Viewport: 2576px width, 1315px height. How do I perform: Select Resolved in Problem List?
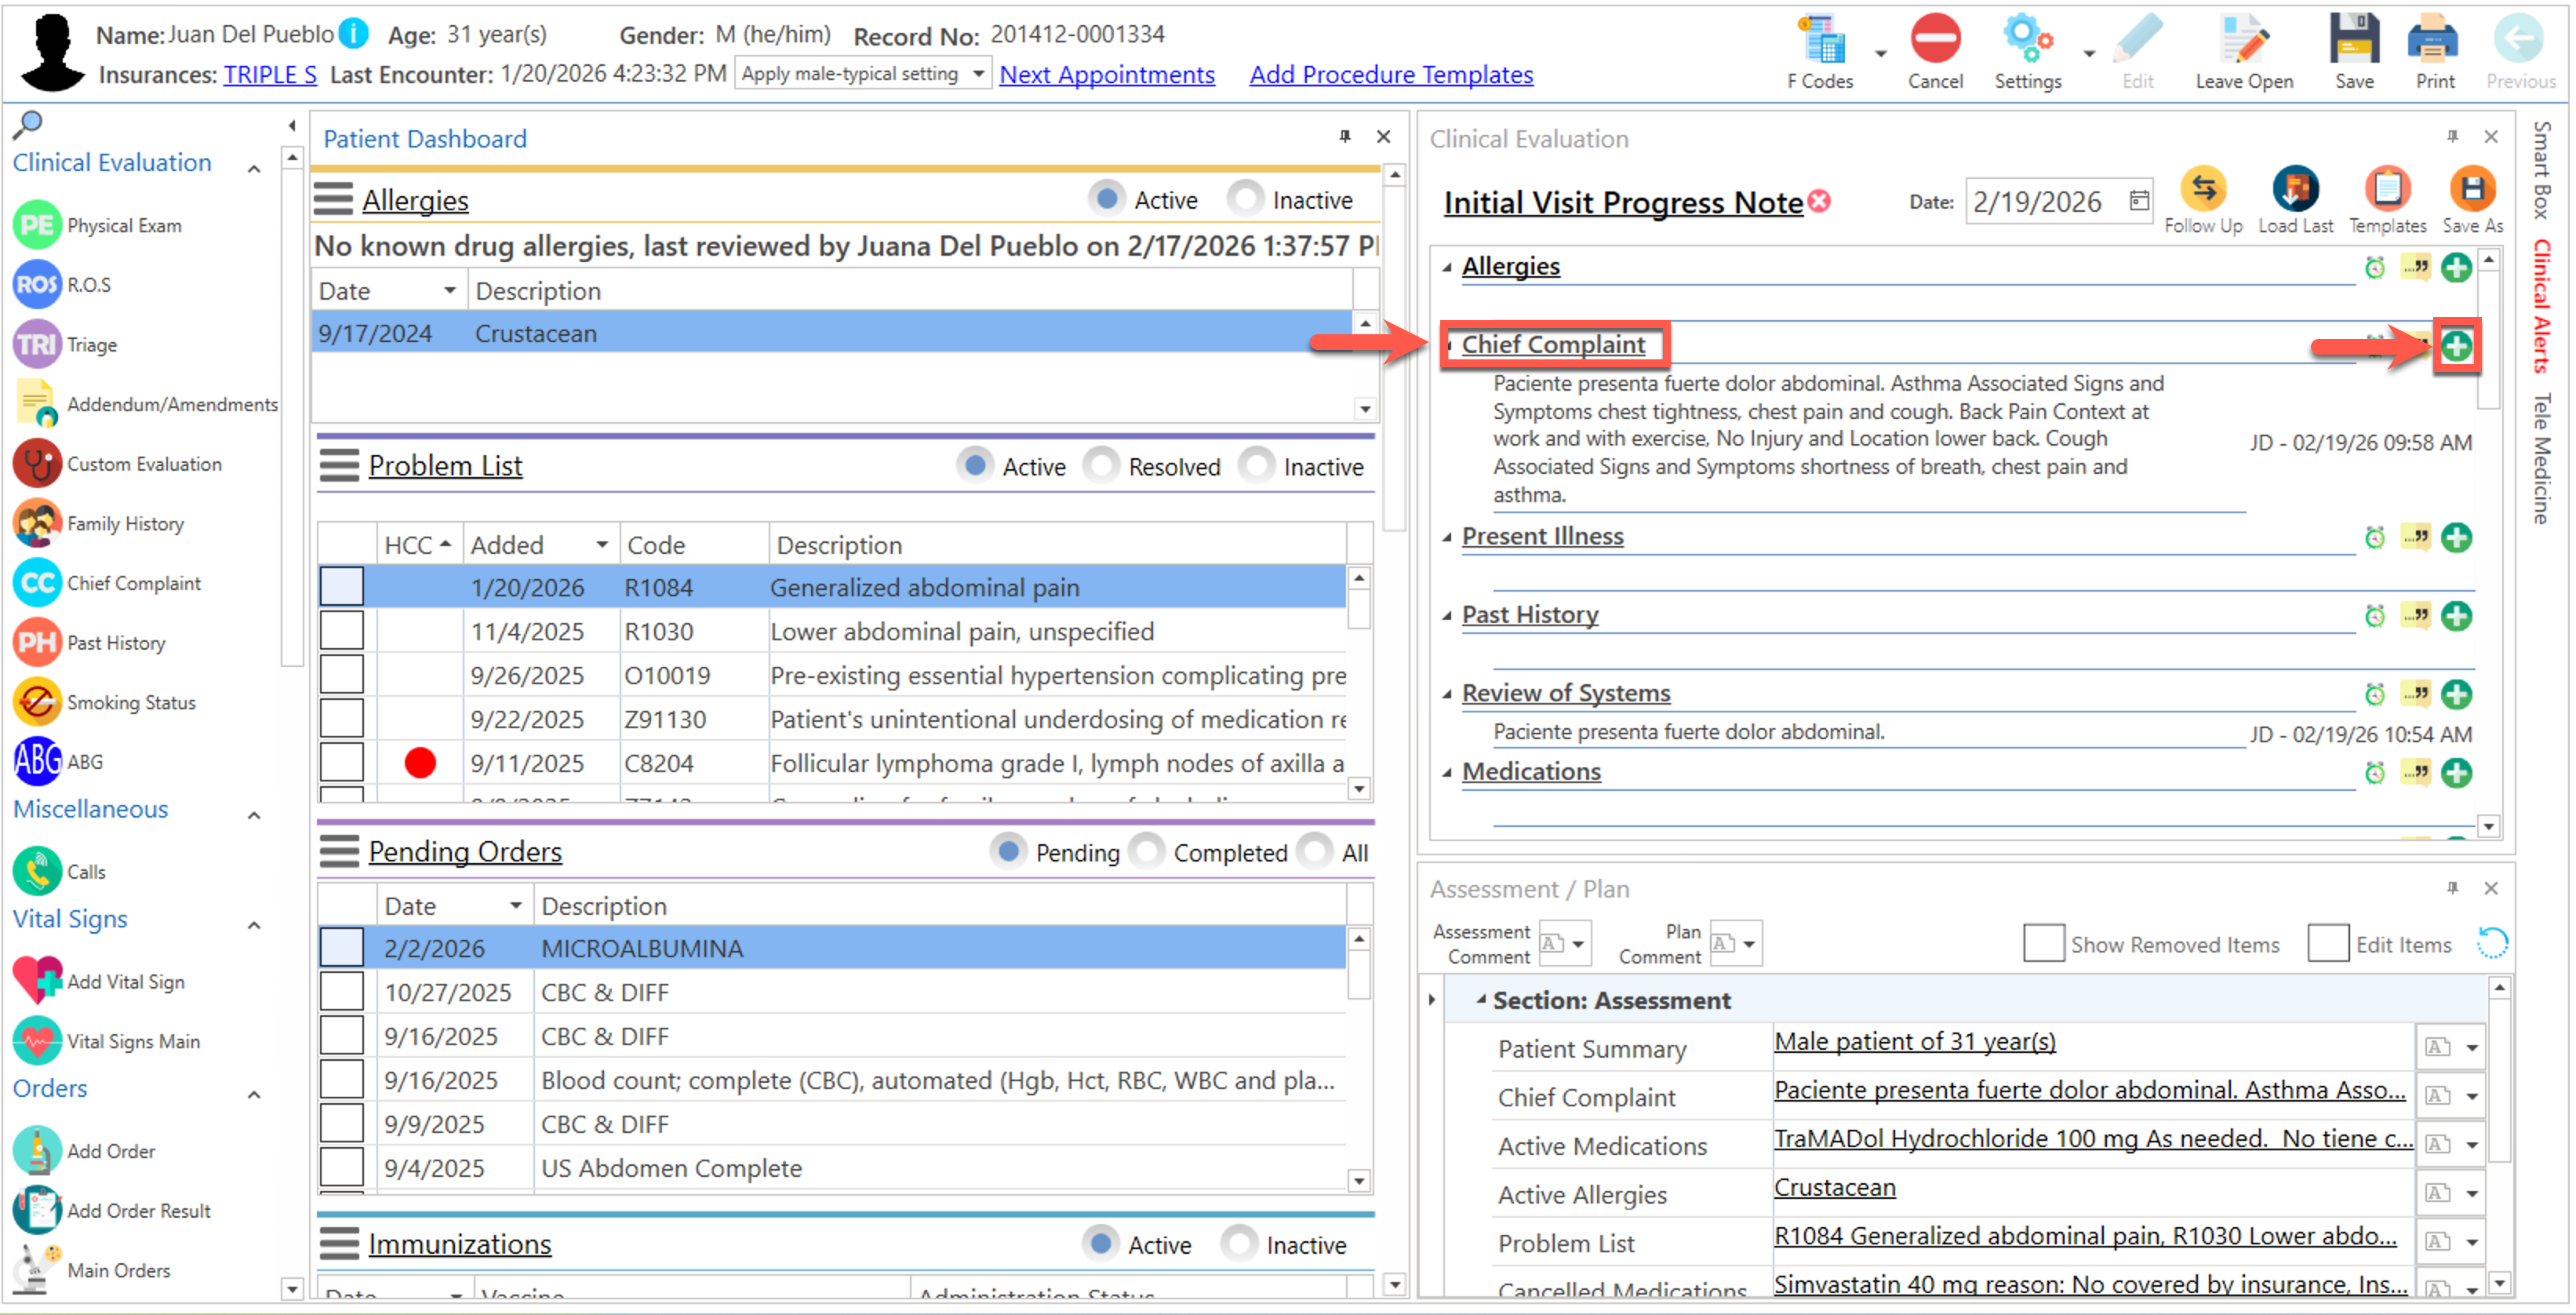coord(1102,466)
